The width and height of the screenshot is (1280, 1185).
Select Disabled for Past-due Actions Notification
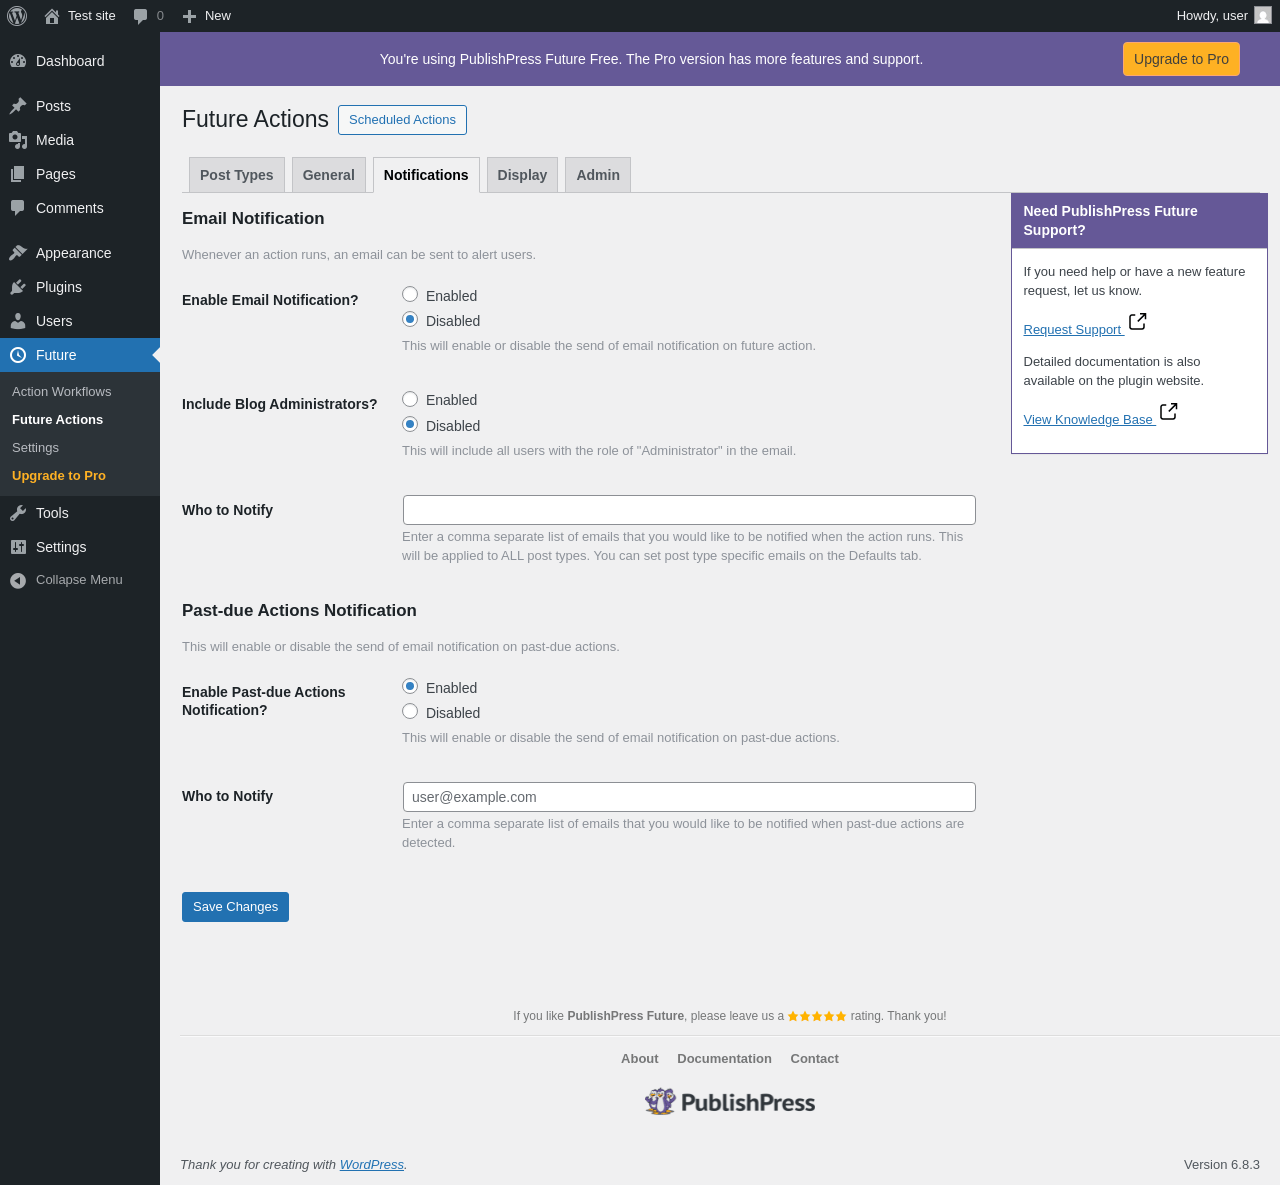pyautogui.click(x=410, y=711)
